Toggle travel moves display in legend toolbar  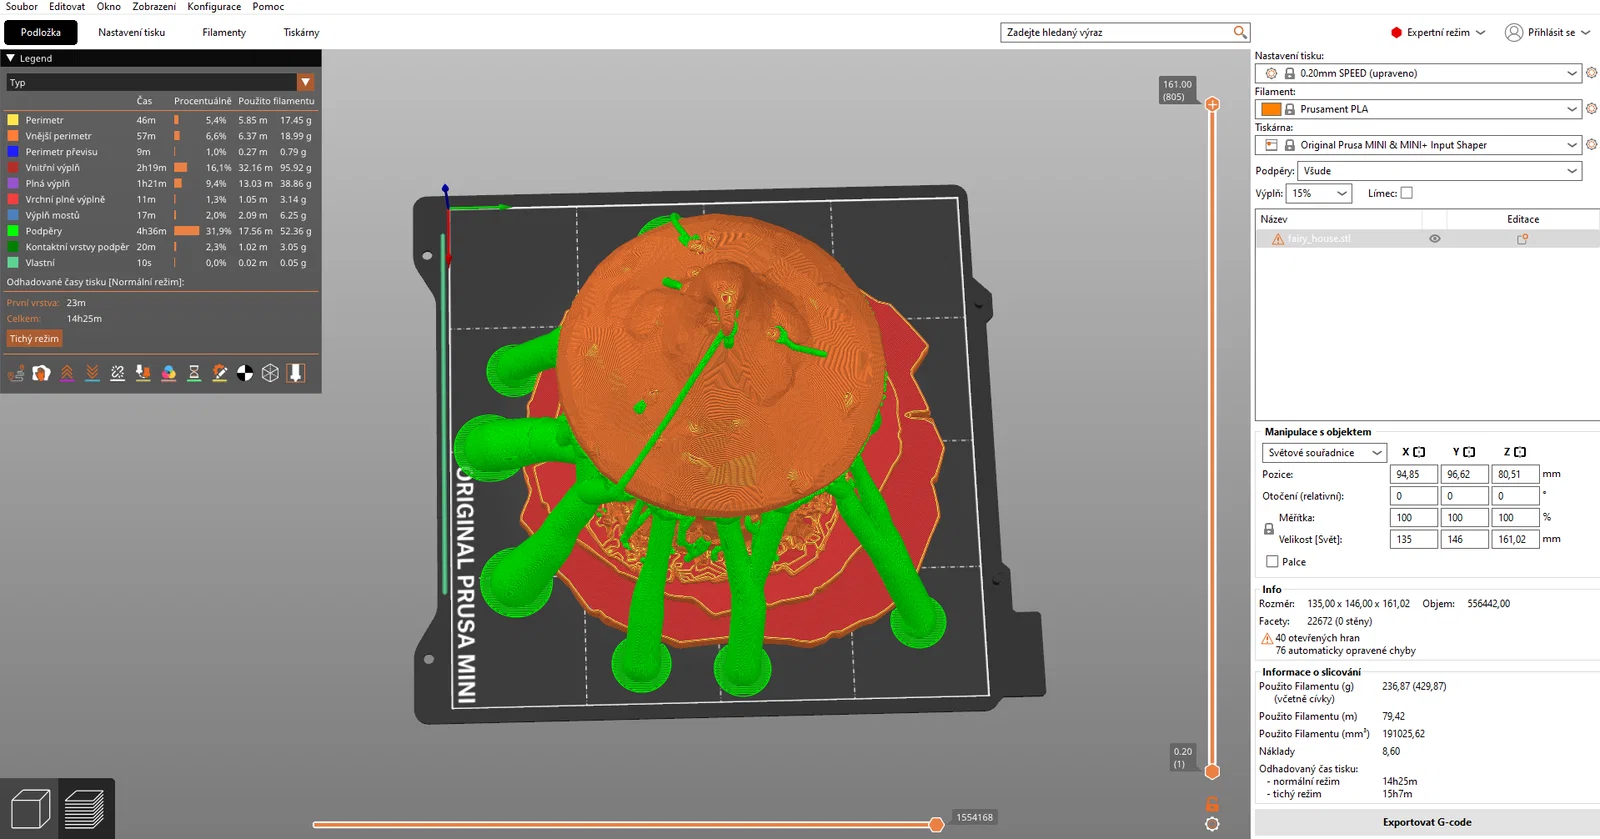(16, 373)
